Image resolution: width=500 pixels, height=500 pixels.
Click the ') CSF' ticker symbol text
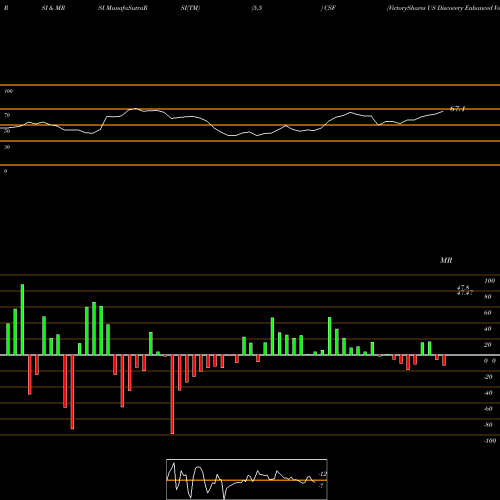click(x=328, y=8)
